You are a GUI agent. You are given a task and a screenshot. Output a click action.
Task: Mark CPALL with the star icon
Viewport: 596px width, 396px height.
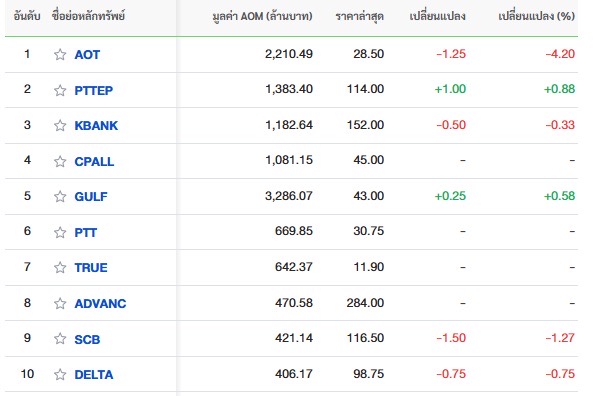(x=60, y=162)
